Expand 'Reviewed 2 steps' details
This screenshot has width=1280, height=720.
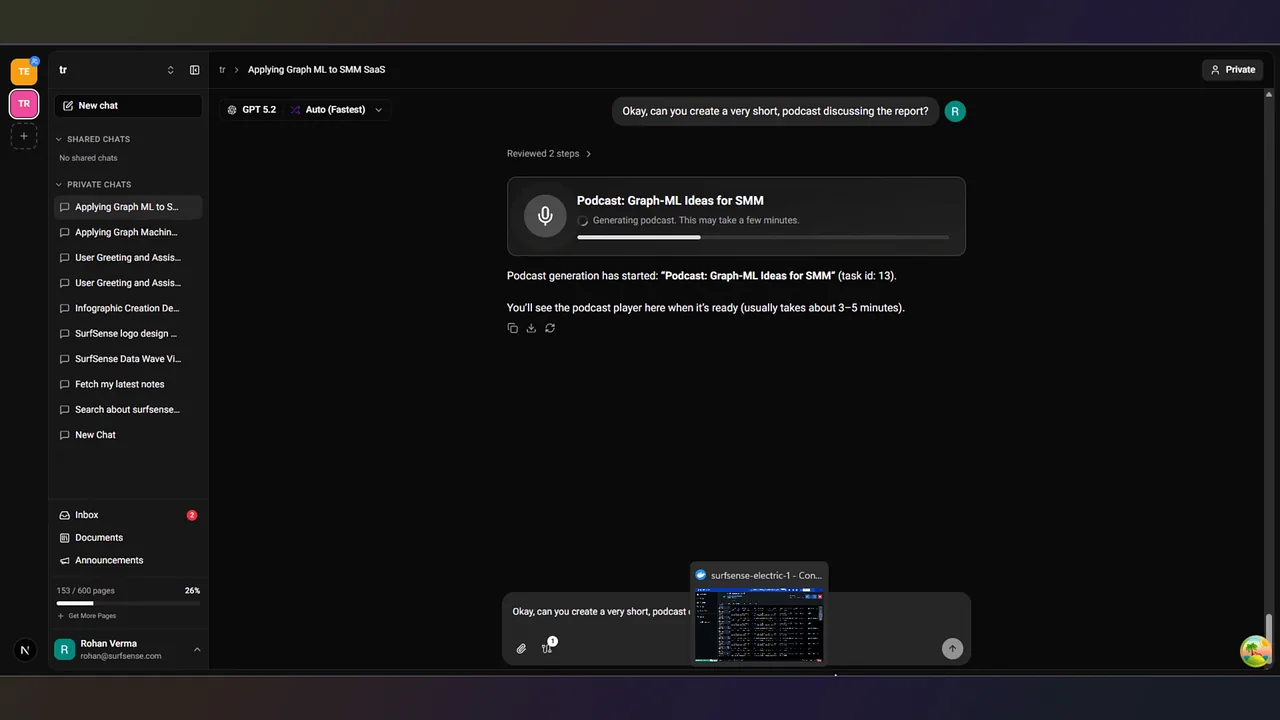(549, 154)
